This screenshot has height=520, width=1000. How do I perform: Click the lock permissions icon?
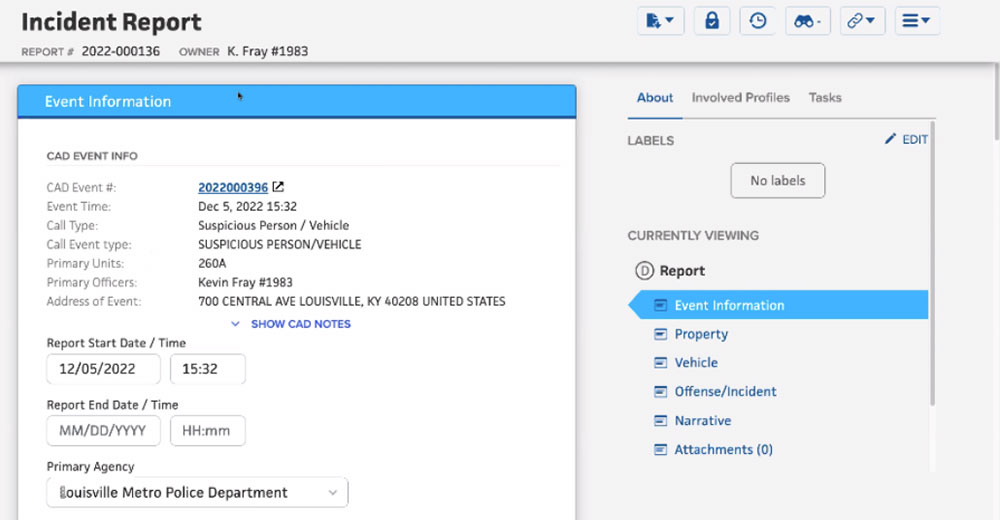tap(711, 21)
